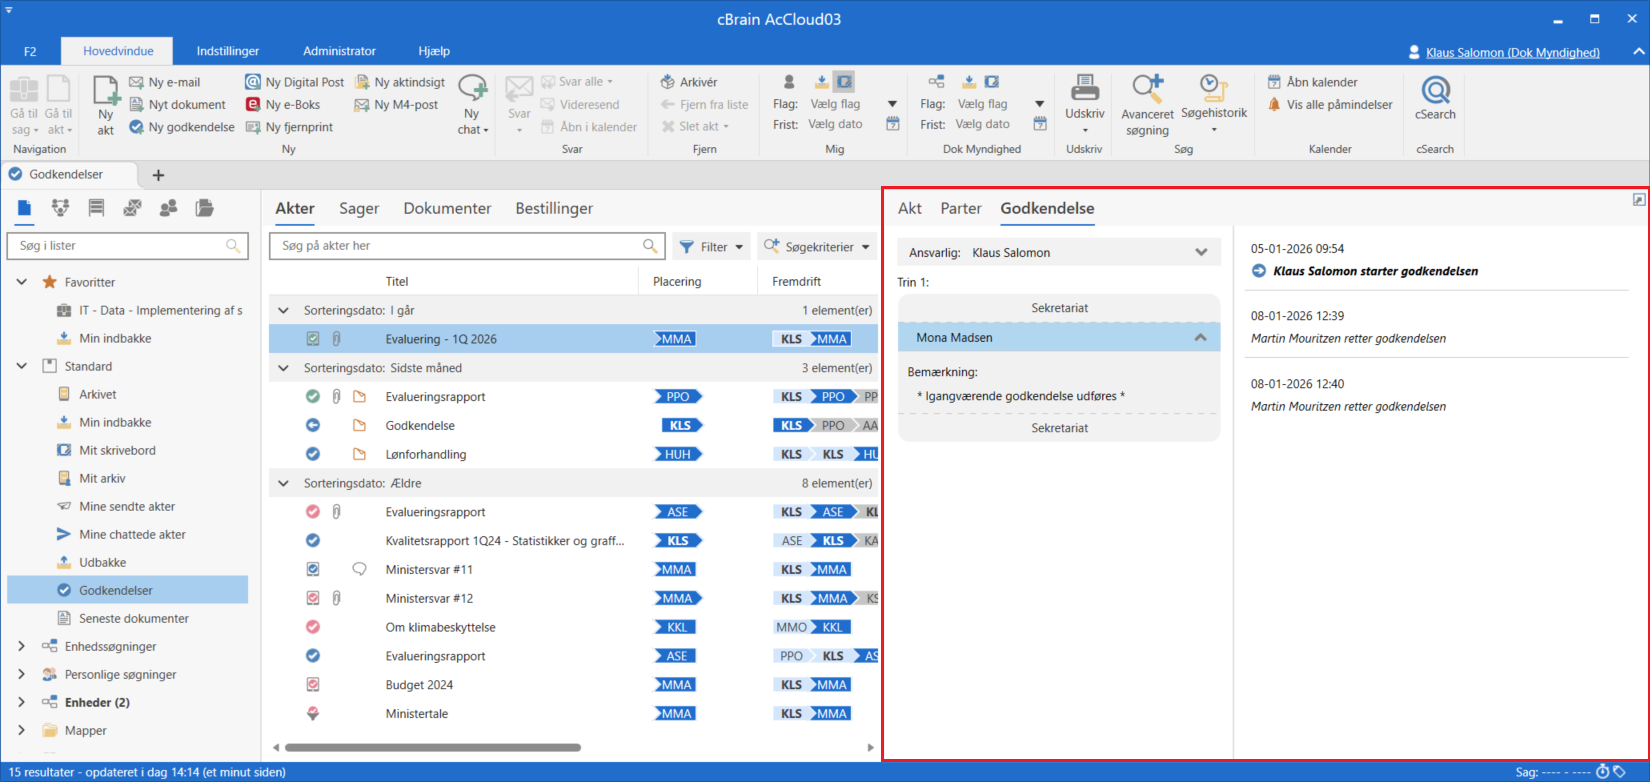Switch to the Sager list tab
The height and width of the screenshot is (782, 1650).
coord(359,208)
